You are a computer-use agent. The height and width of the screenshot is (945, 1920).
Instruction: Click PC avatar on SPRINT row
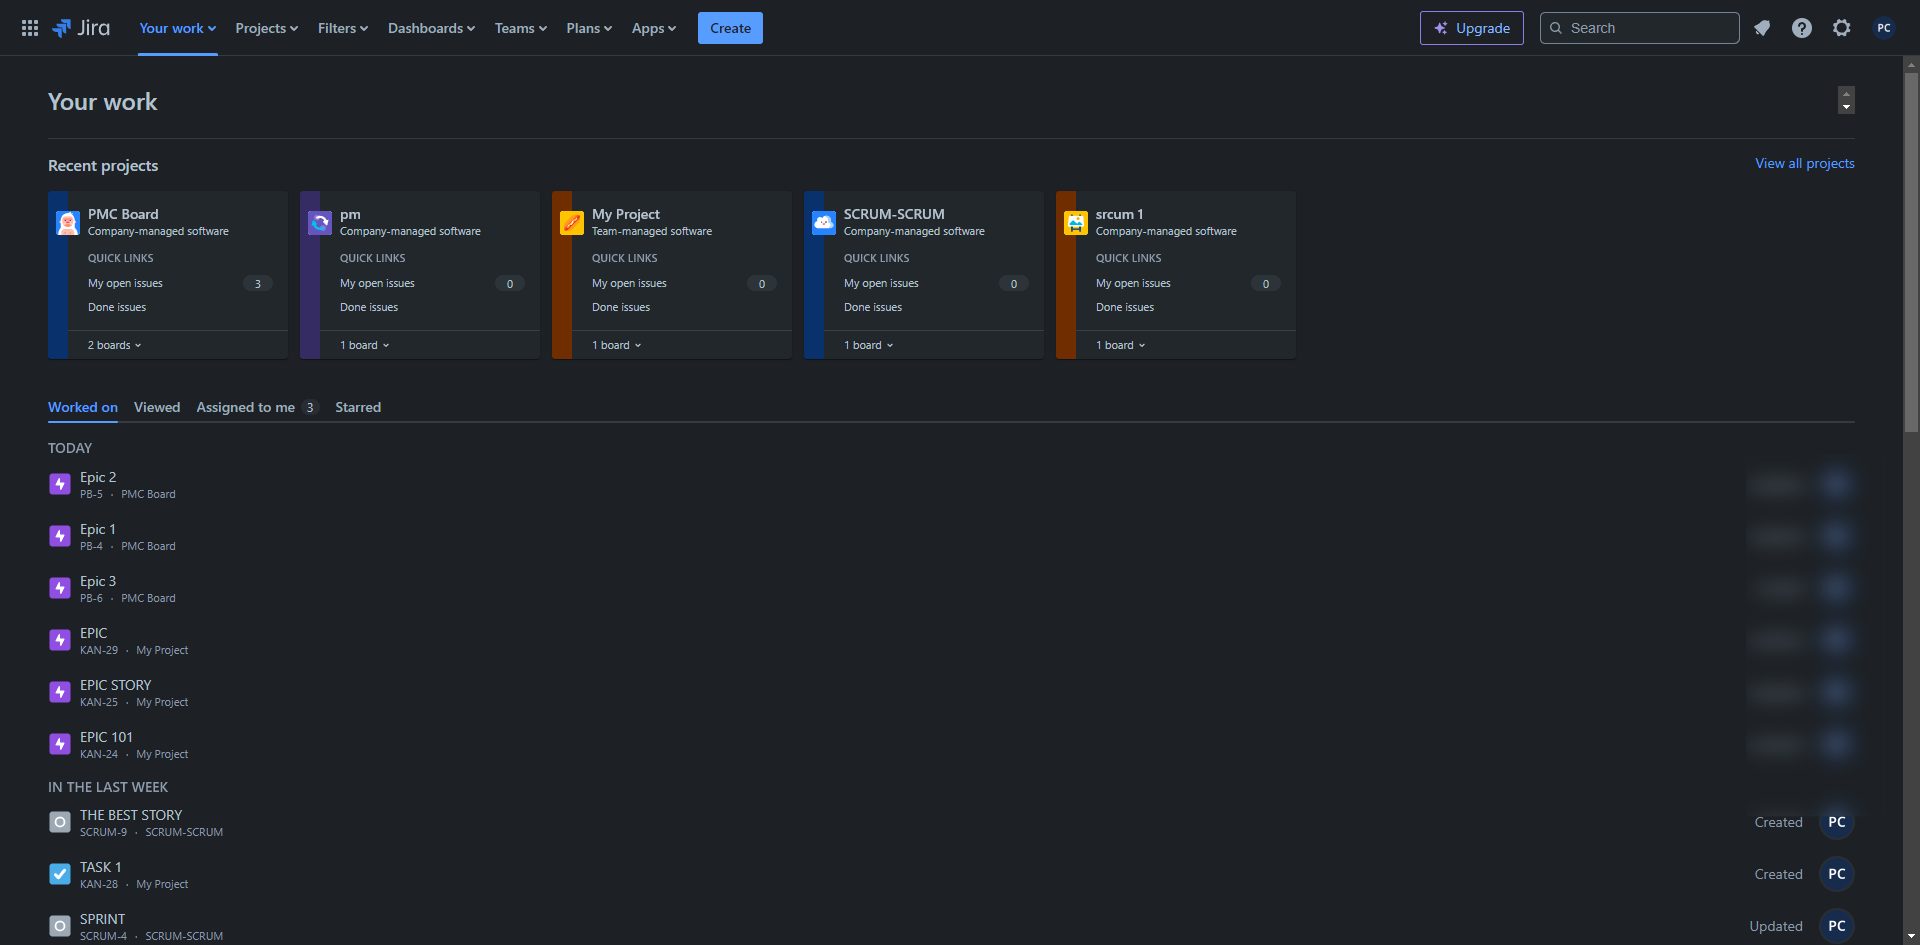pos(1837,926)
